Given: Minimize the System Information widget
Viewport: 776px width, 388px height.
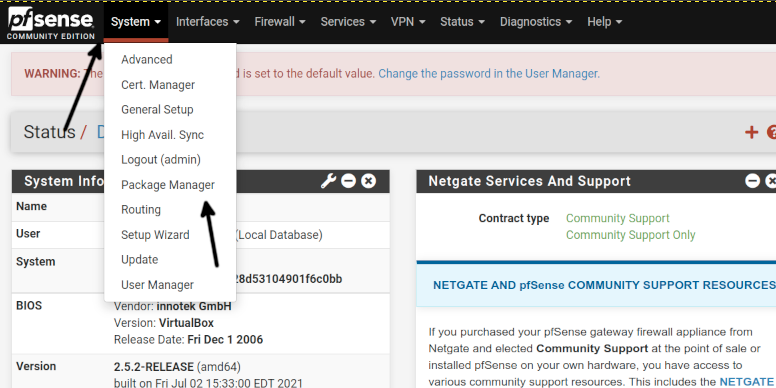Looking at the screenshot, I should (x=348, y=181).
